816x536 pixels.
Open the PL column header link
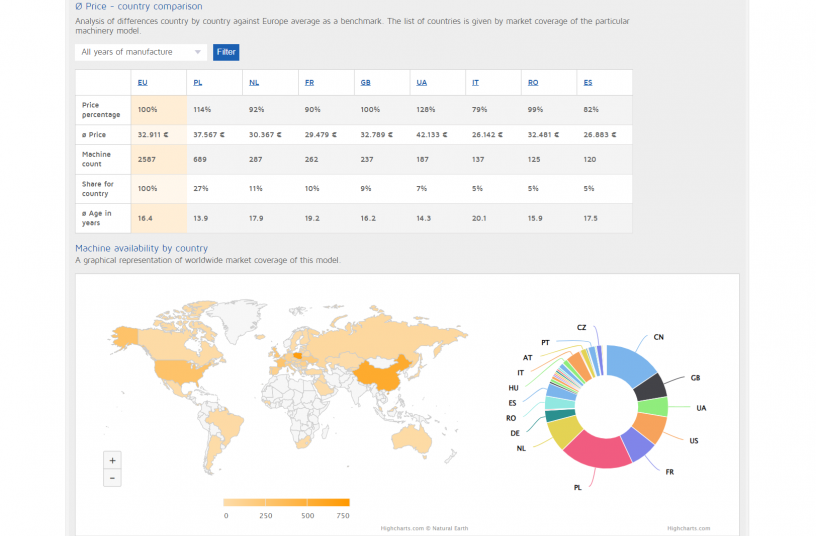pyautogui.click(x=198, y=83)
